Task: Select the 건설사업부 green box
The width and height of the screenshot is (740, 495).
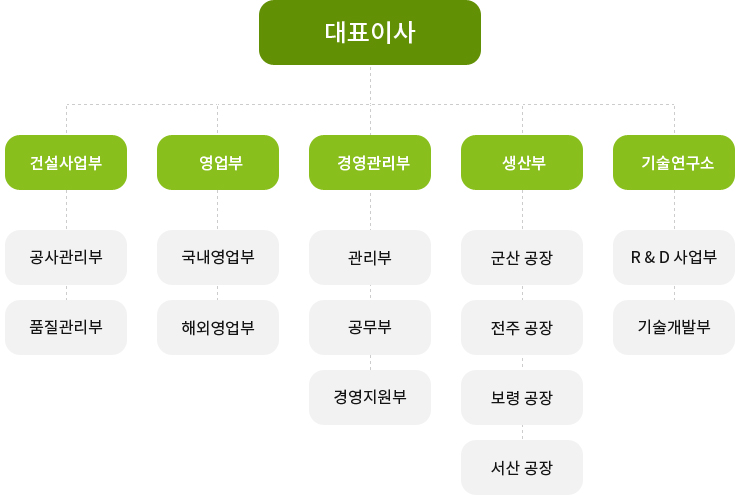Action: [x=66, y=162]
